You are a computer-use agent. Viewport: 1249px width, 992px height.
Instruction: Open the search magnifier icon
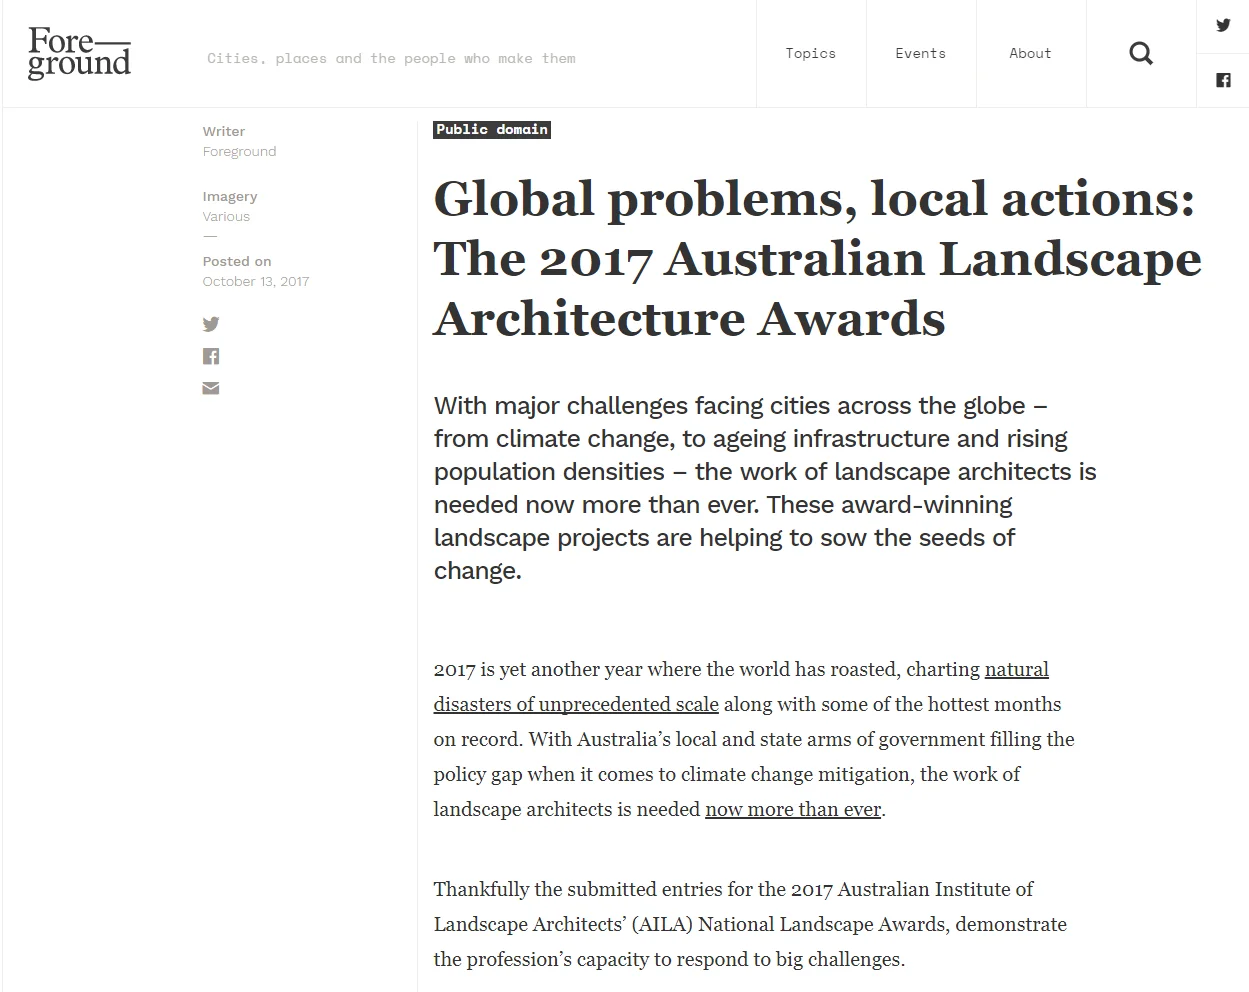[x=1141, y=53]
